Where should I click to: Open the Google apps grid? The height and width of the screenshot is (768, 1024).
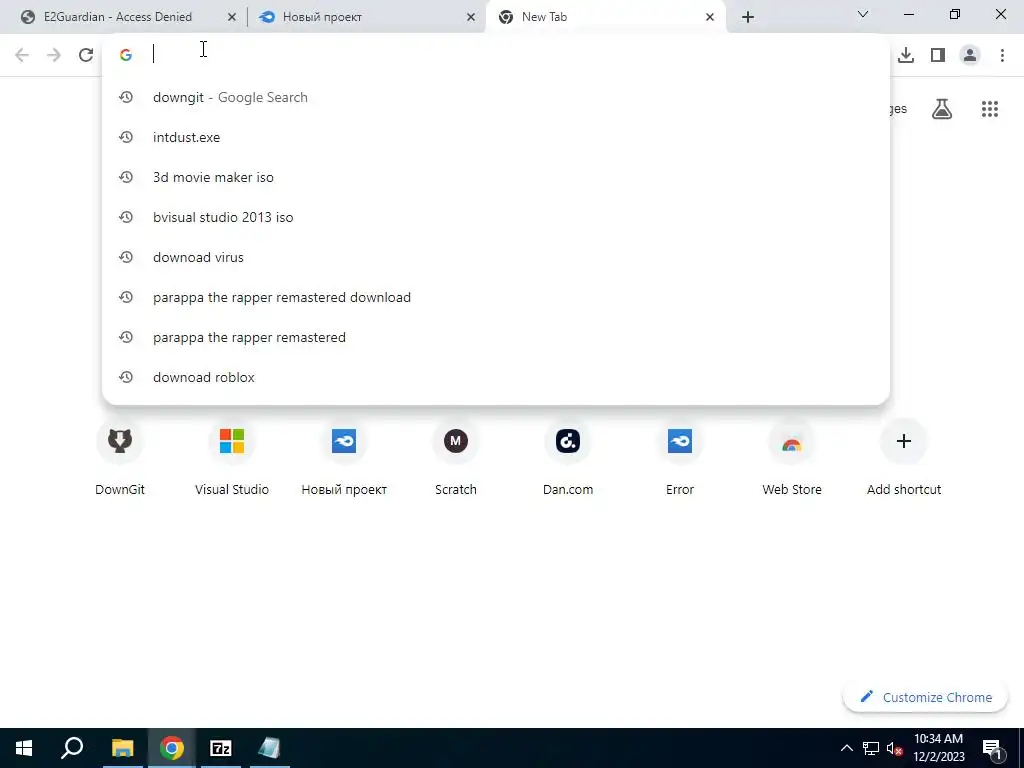[990, 109]
